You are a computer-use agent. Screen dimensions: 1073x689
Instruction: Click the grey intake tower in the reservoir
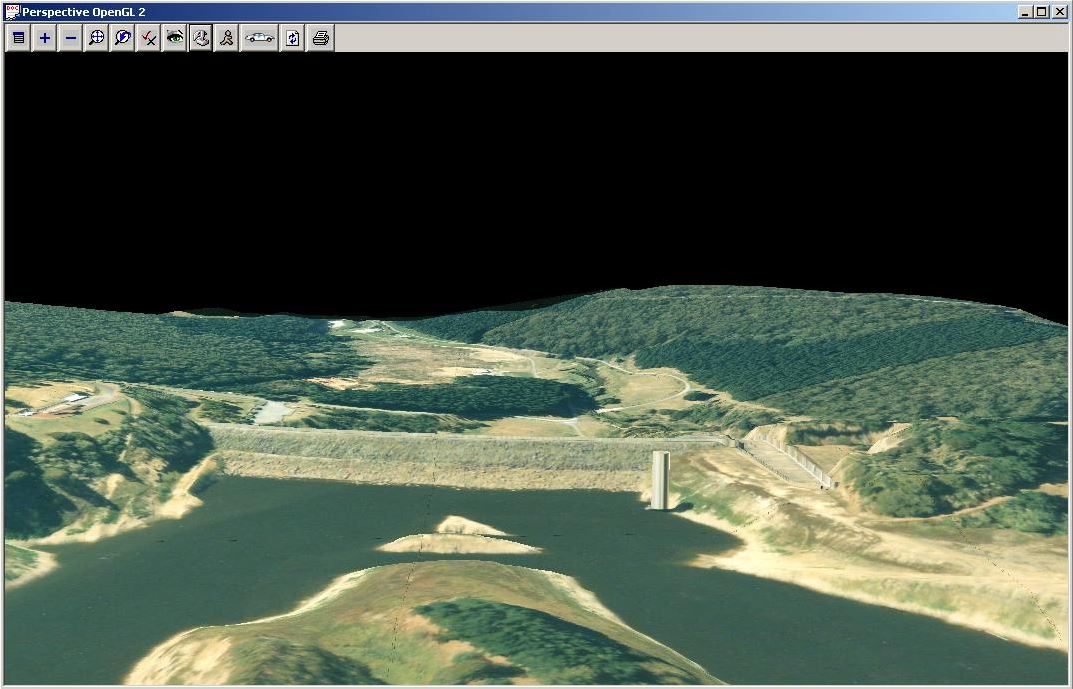[x=660, y=480]
